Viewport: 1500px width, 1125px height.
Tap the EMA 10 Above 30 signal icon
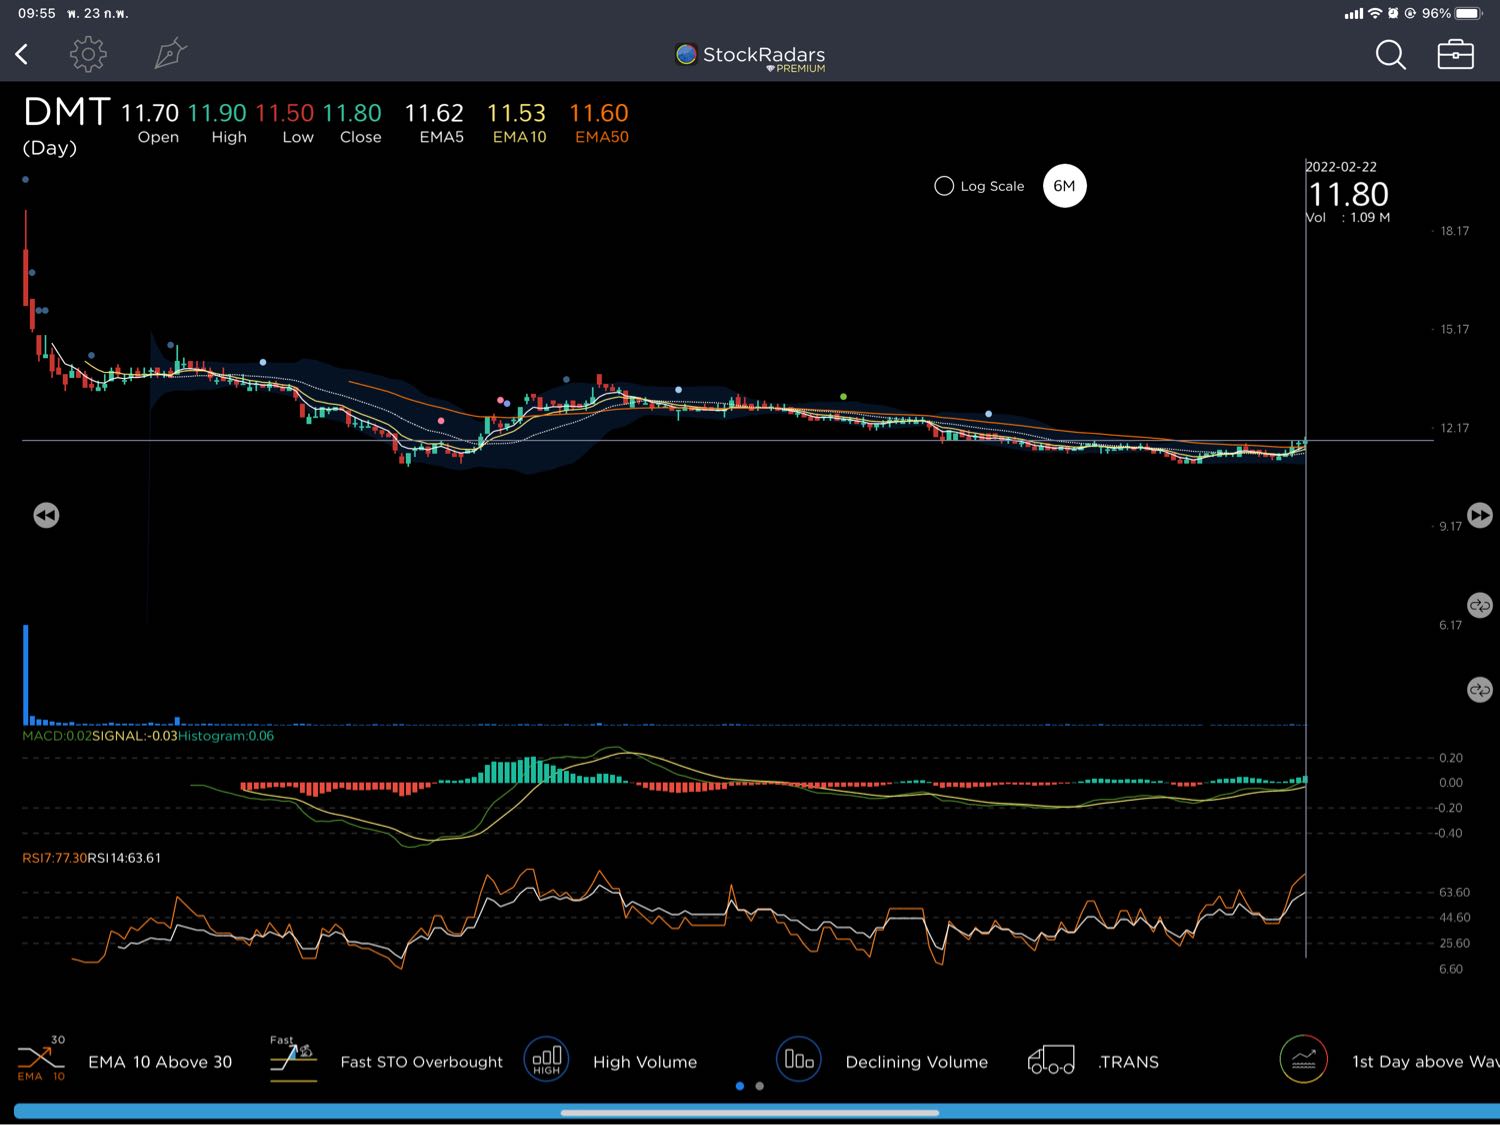(41, 1060)
